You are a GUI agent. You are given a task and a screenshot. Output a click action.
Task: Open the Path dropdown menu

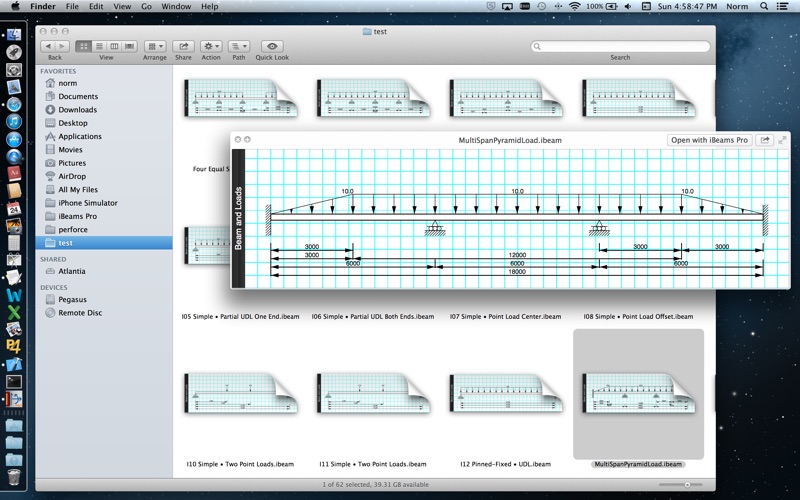tap(239, 46)
